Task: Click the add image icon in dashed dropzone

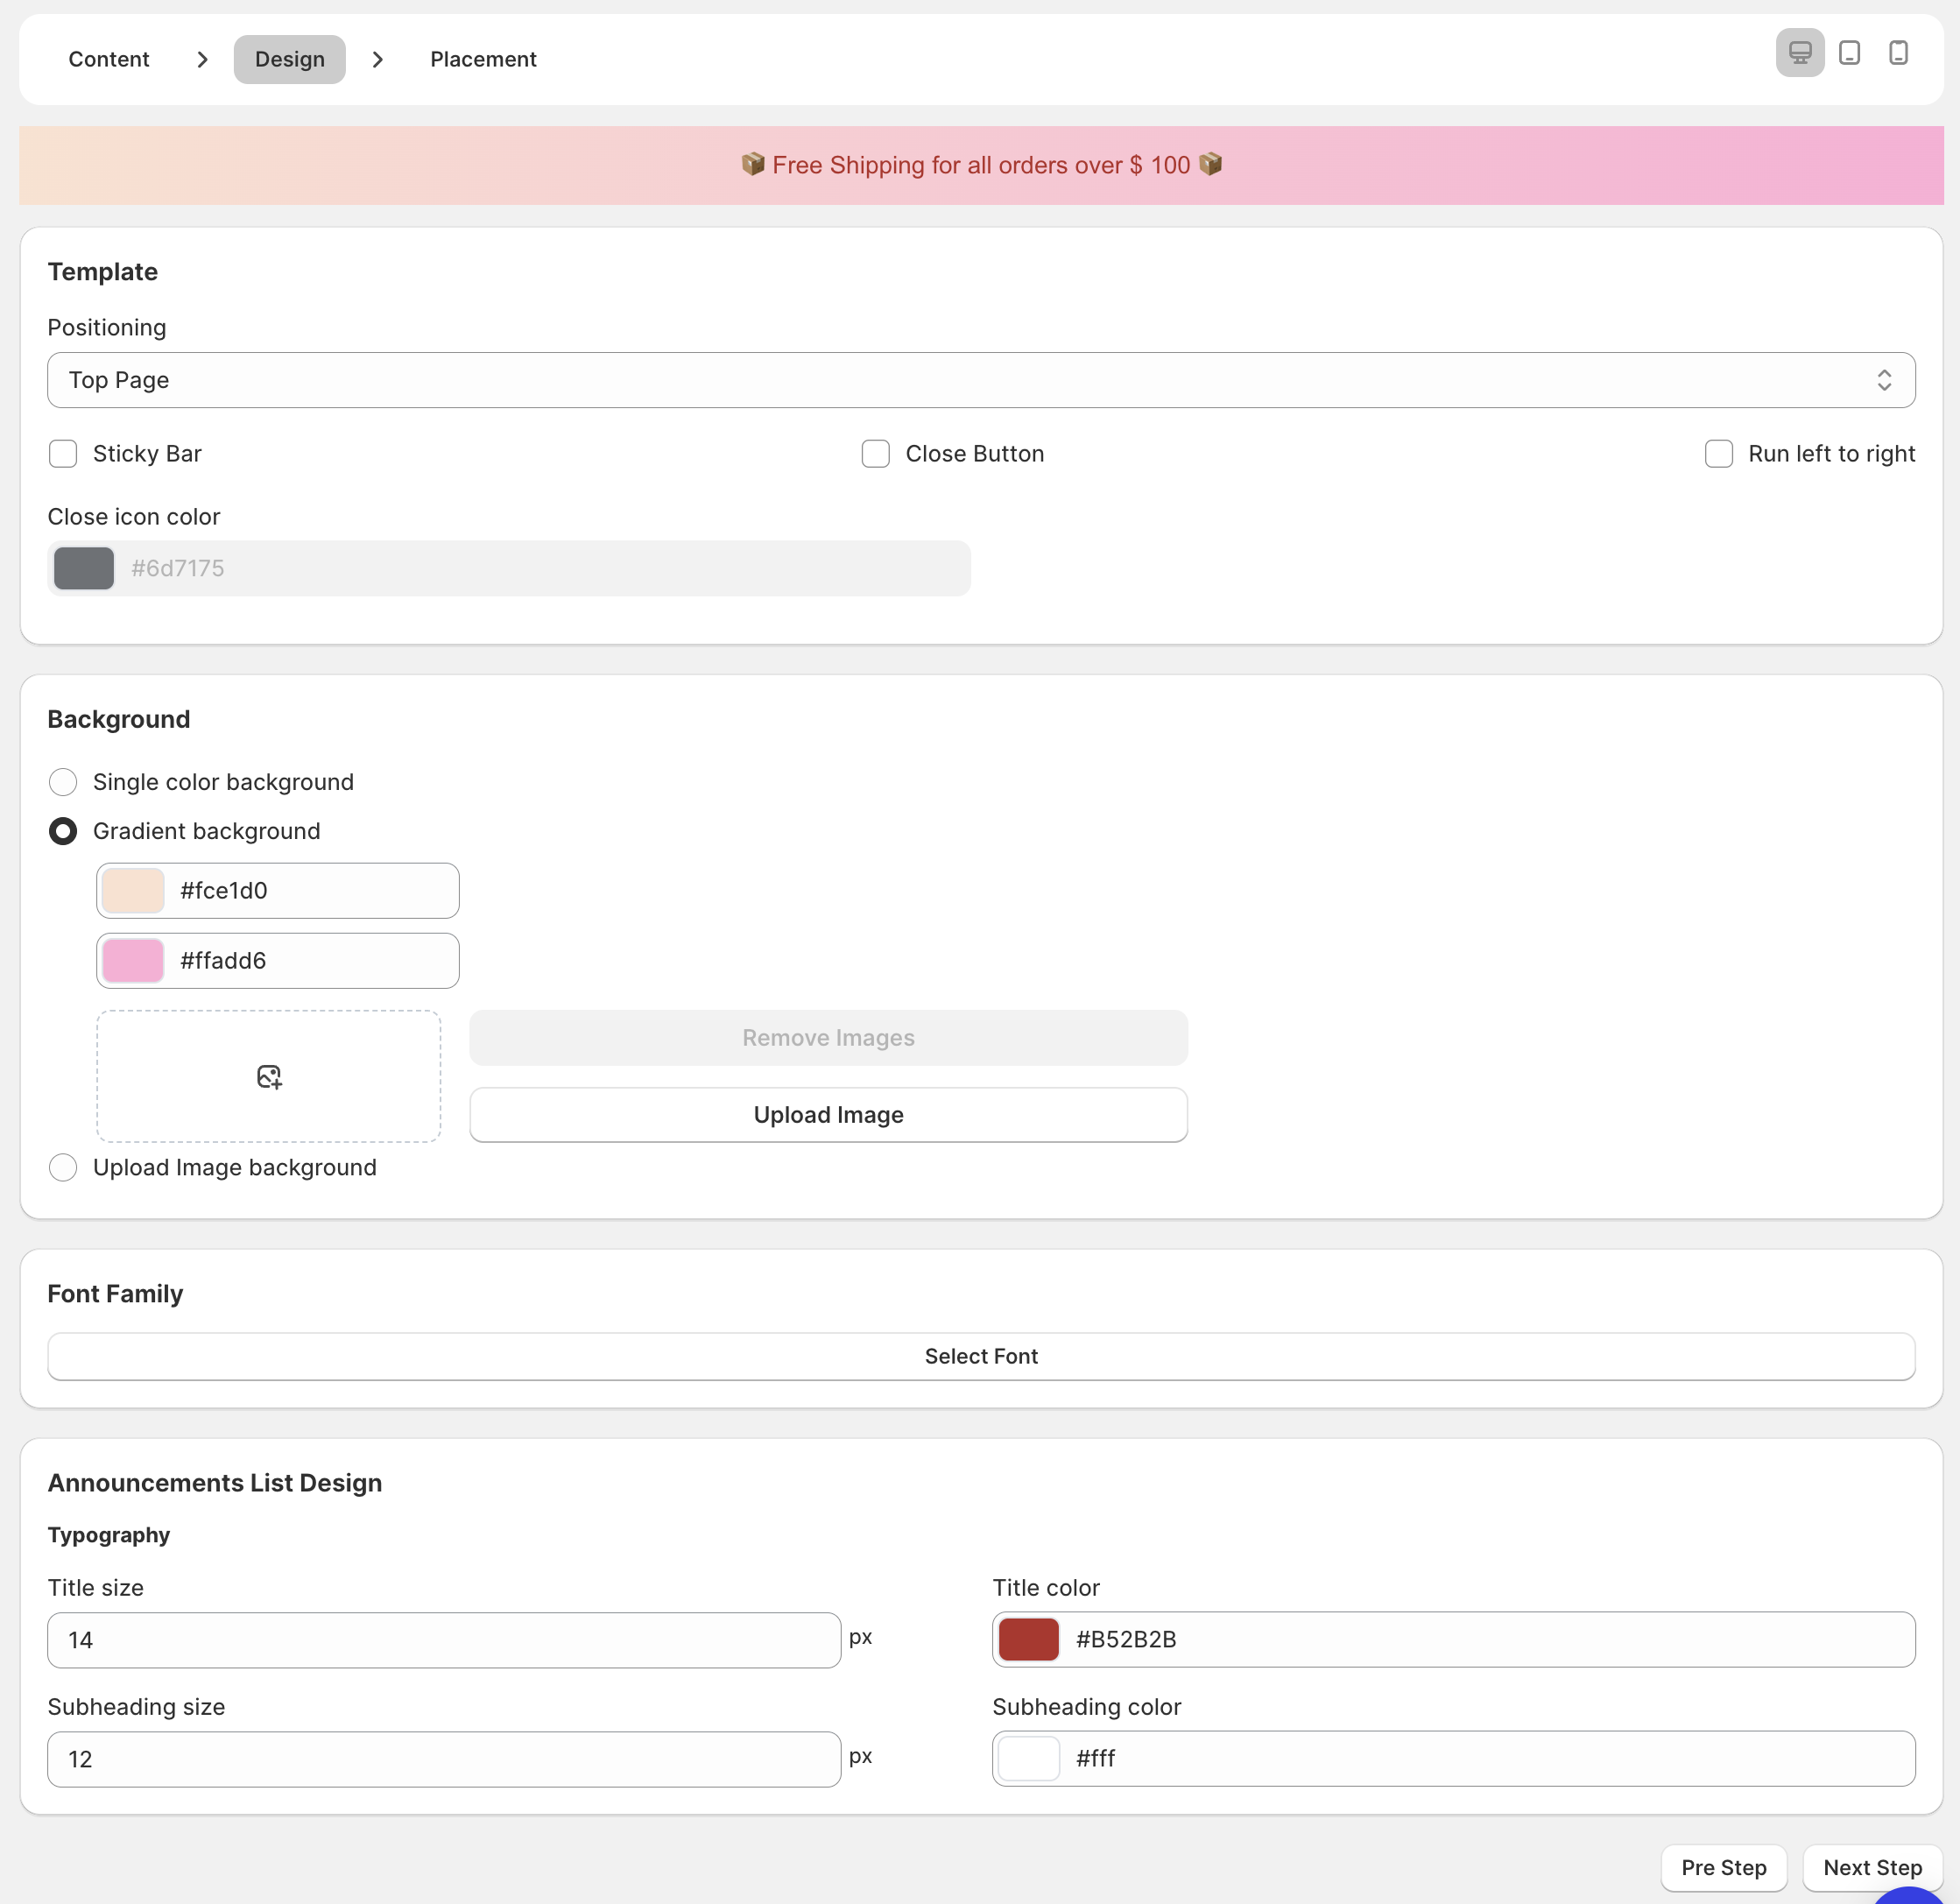Action: pos(269,1076)
